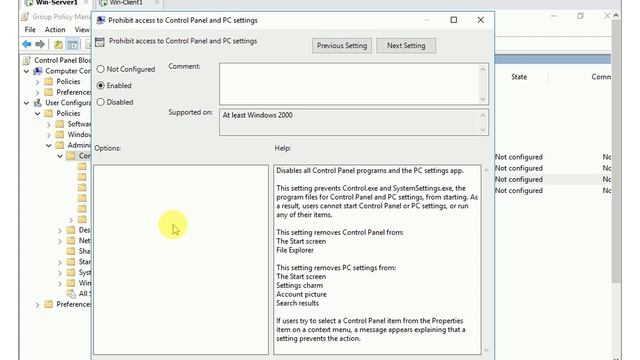The width and height of the screenshot is (640, 360).
Task: Select the Not Configured radio button
Action: coord(100,69)
